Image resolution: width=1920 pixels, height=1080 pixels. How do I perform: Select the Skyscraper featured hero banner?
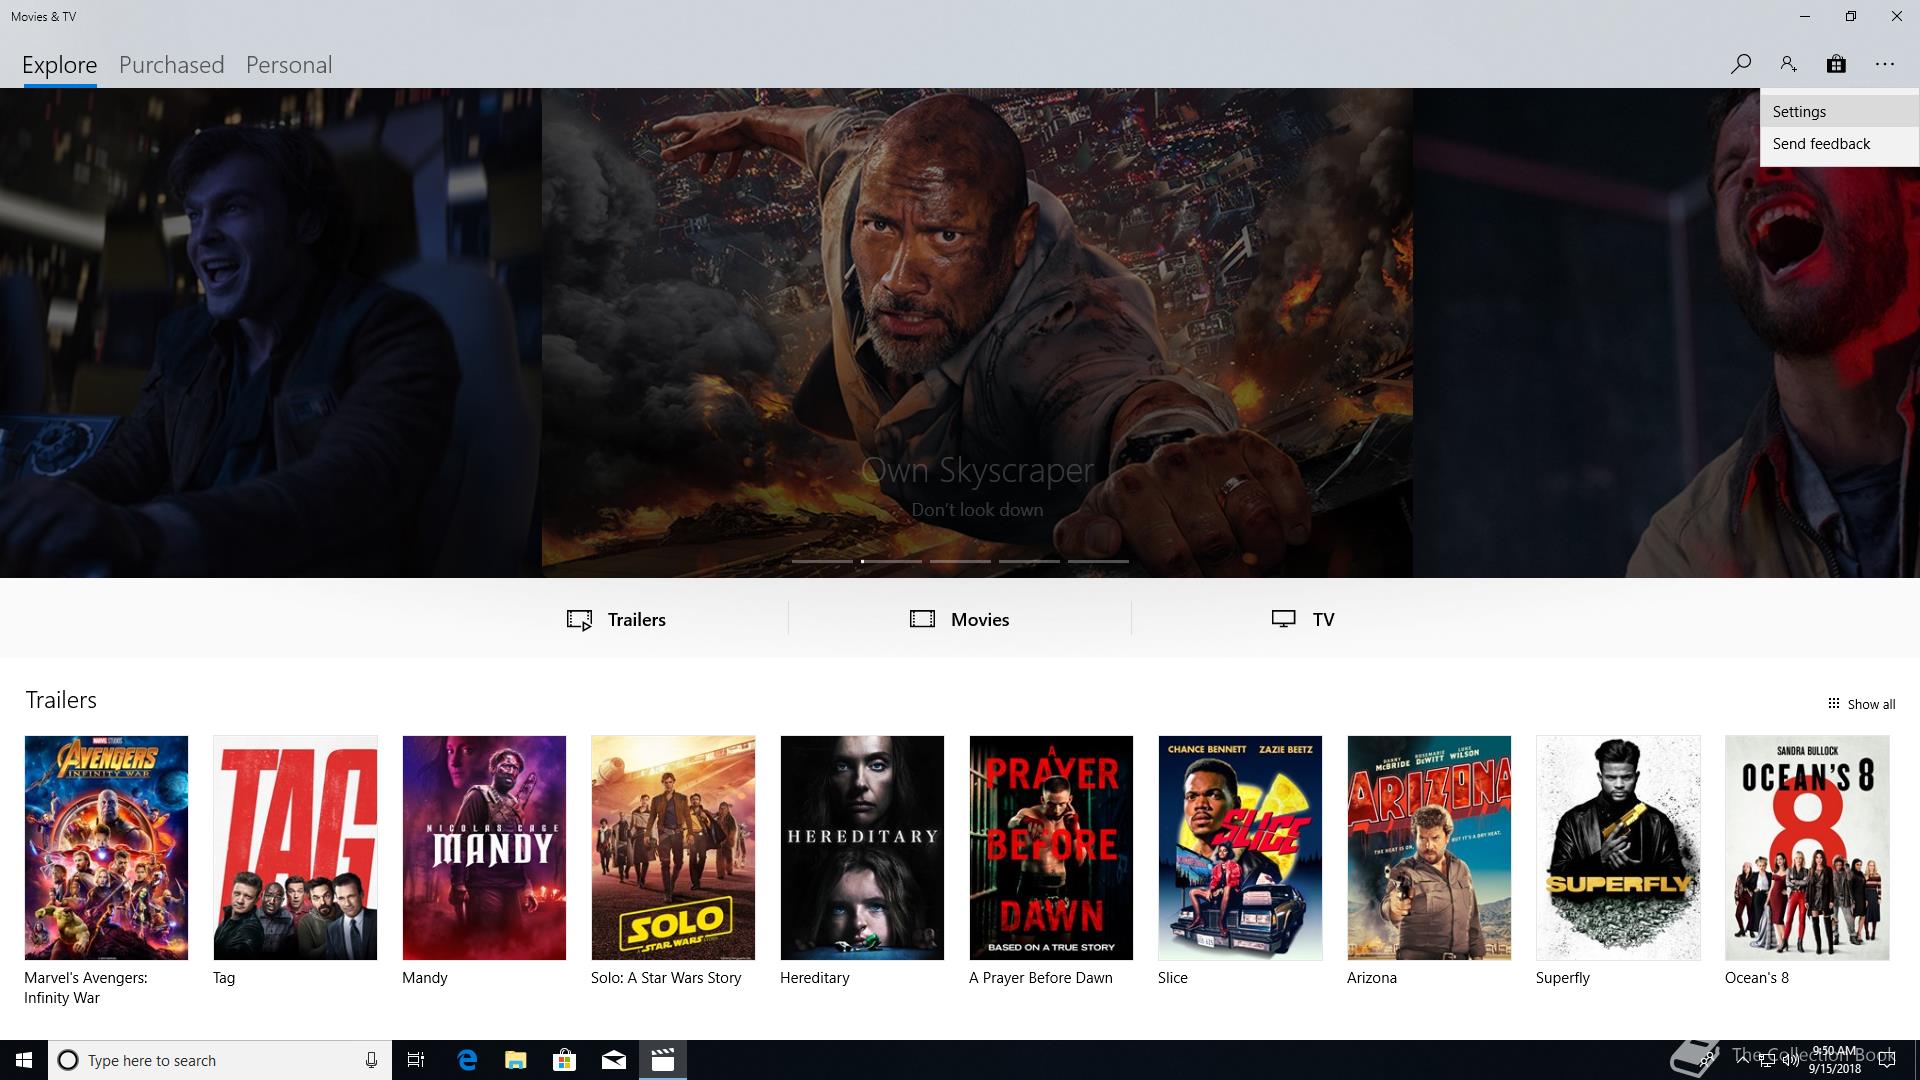coord(977,332)
